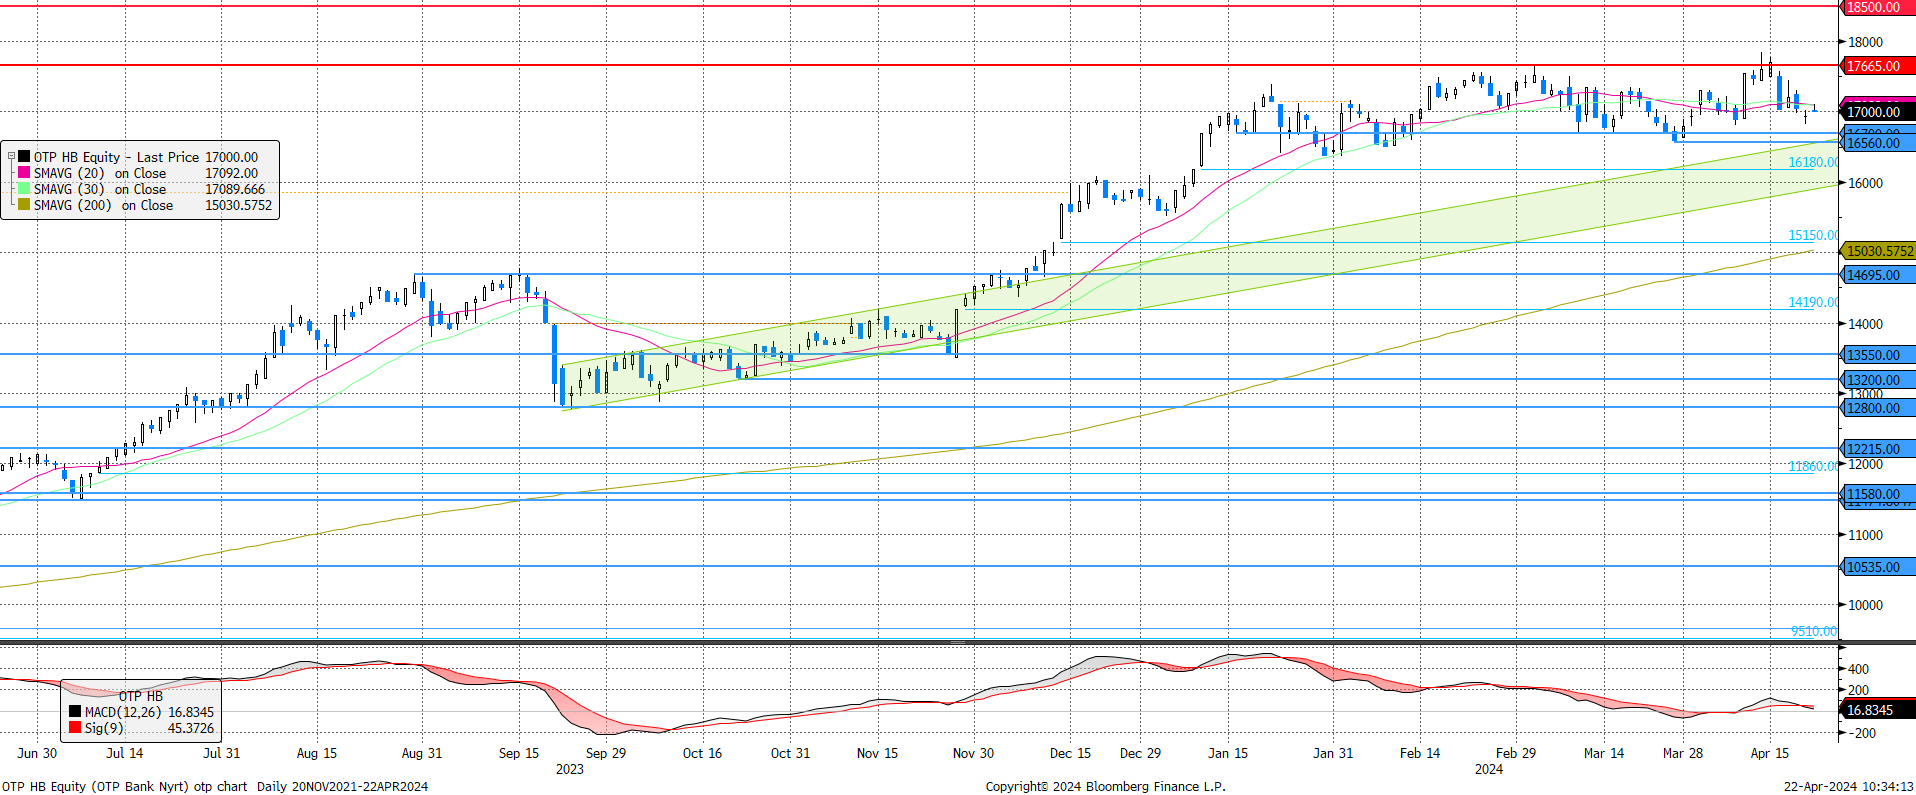Click the -200 label on MACD axis

coord(1860,733)
